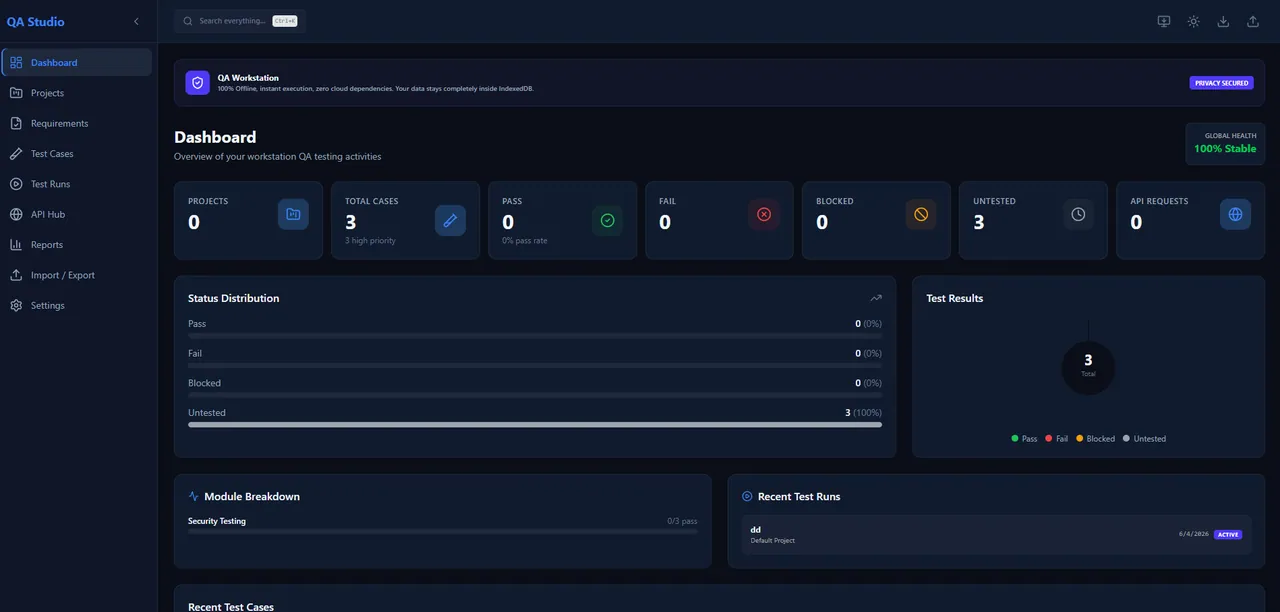Screen dimensions: 1280x612
Task: Toggle the Untested legend item
Action: click(1144, 439)
